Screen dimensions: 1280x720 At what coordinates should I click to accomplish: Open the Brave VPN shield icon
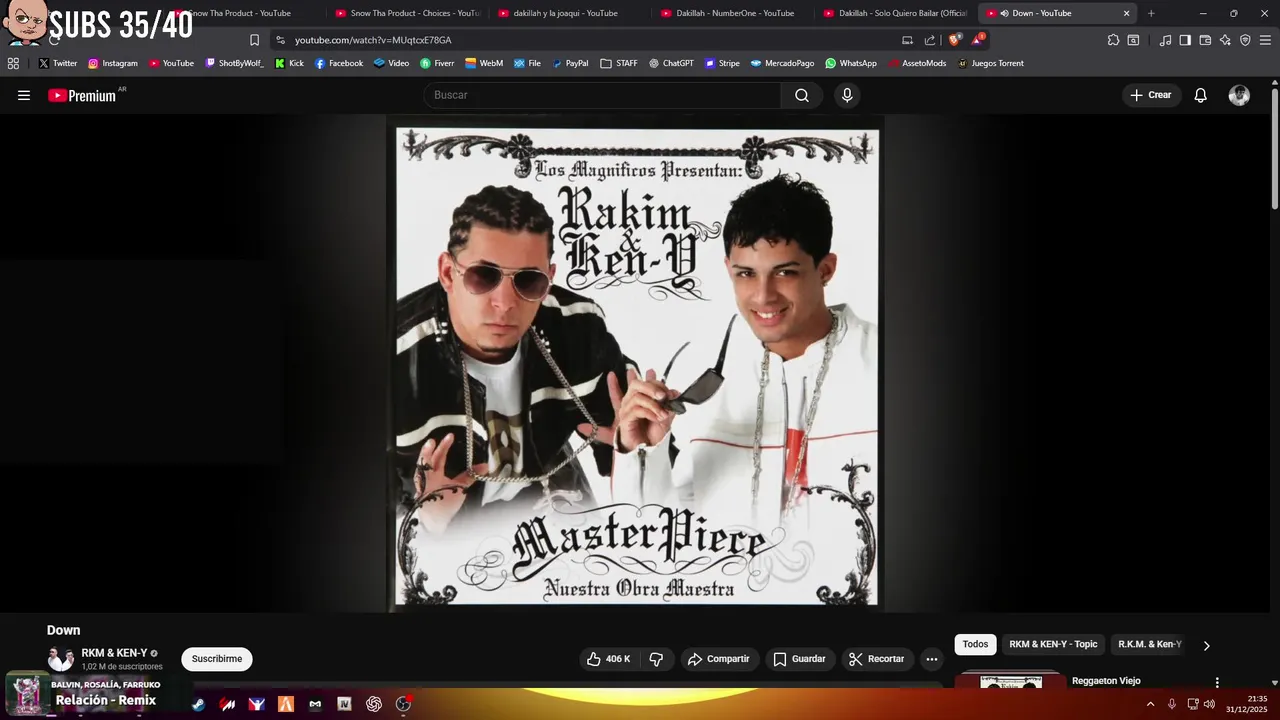tap(1245, 40)
